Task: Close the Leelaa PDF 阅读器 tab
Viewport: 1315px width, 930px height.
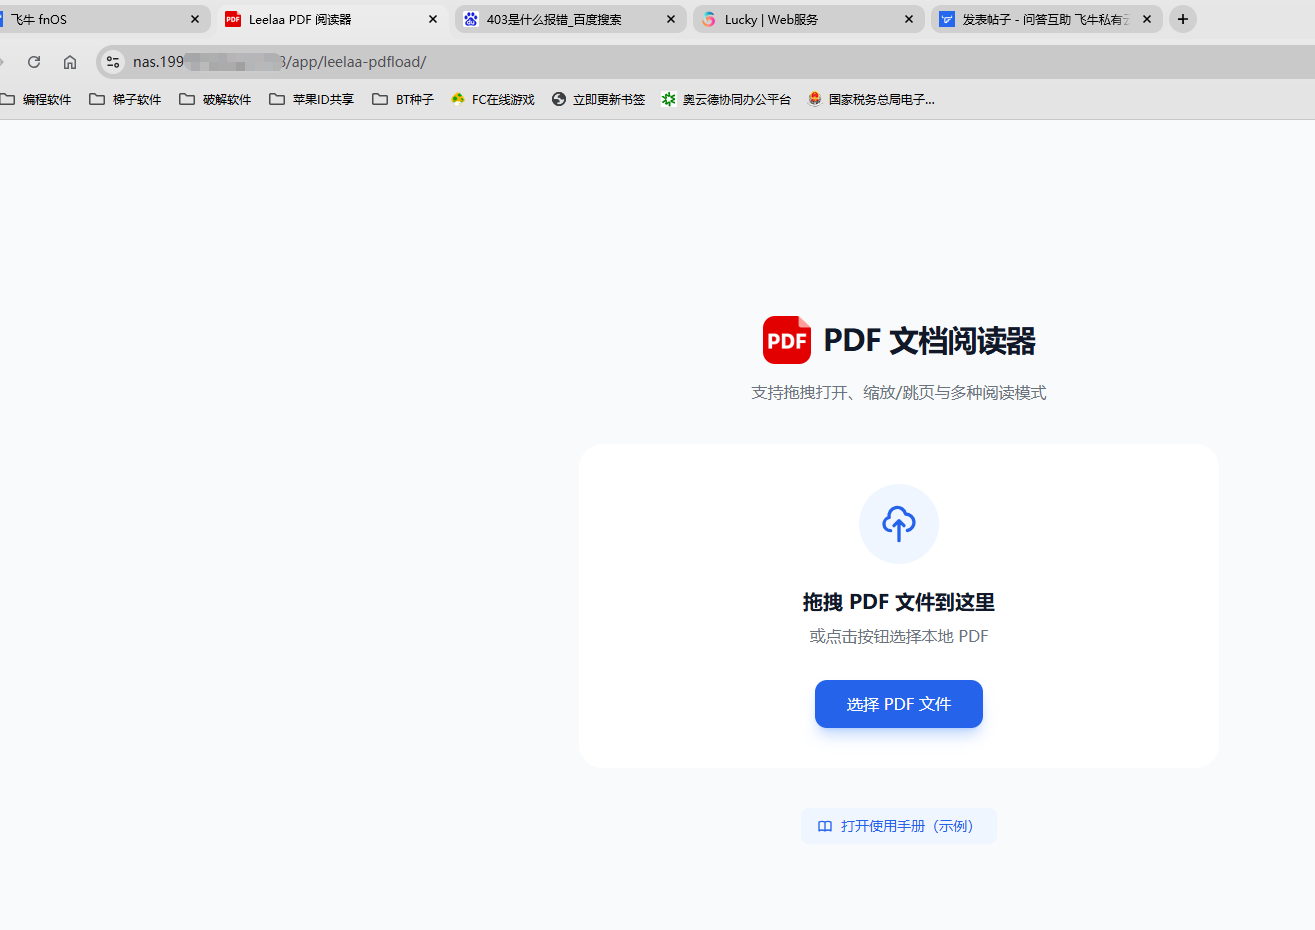Action: [x=433, y=19]
